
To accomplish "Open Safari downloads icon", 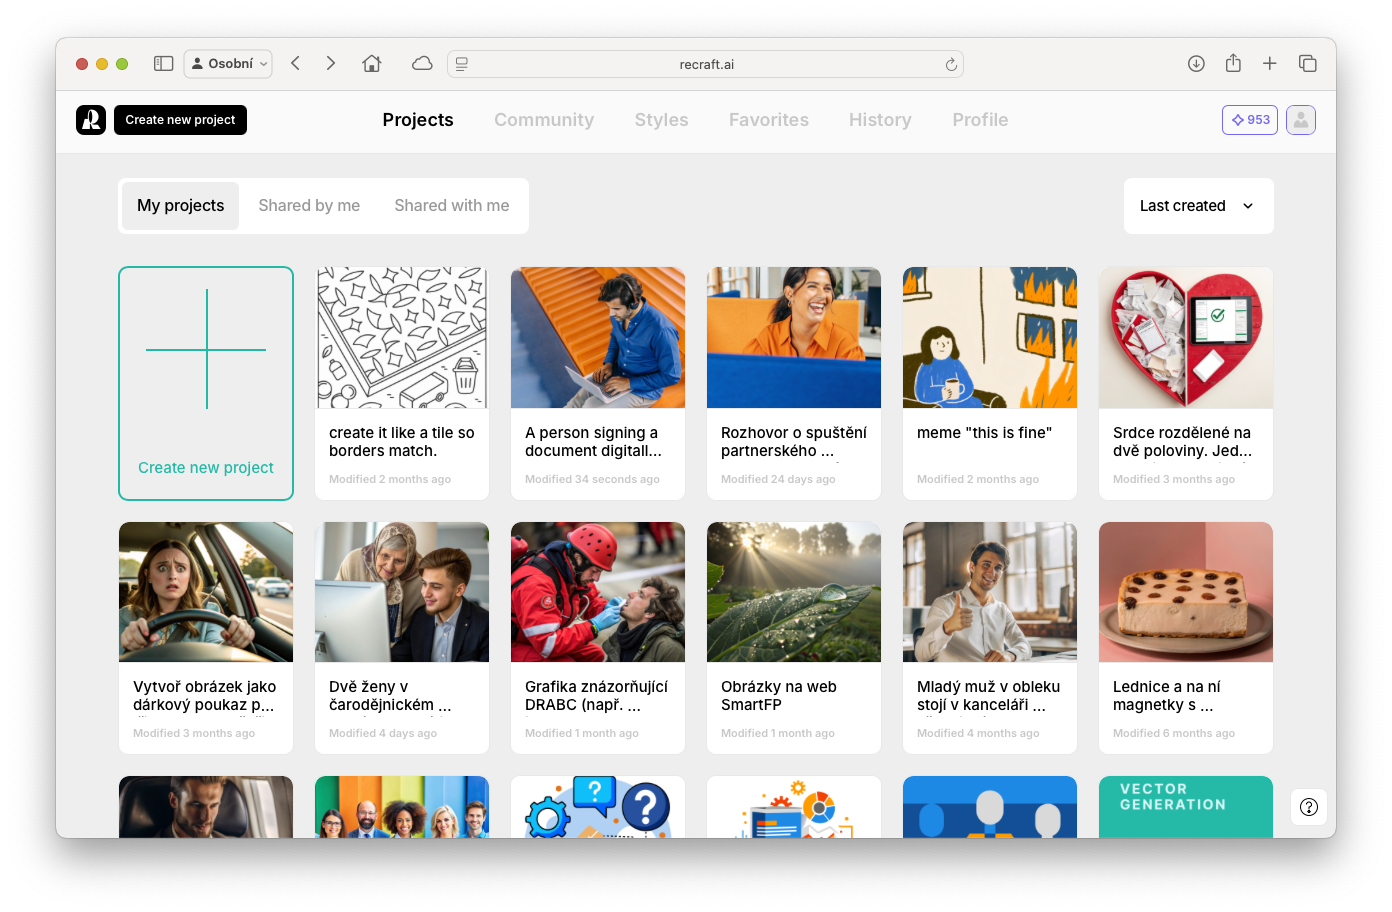I will click(1196, 63).
